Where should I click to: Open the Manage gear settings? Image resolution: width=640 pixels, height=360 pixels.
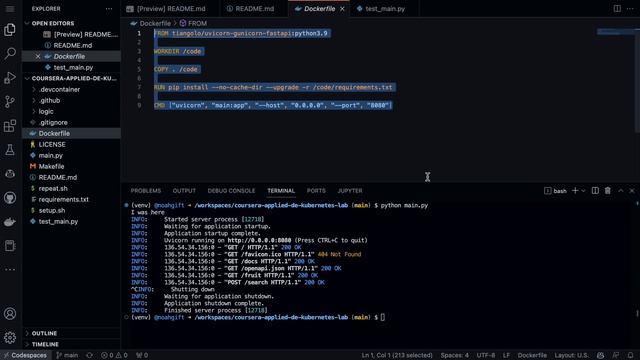pyautogui.click(x=10, y=338)
